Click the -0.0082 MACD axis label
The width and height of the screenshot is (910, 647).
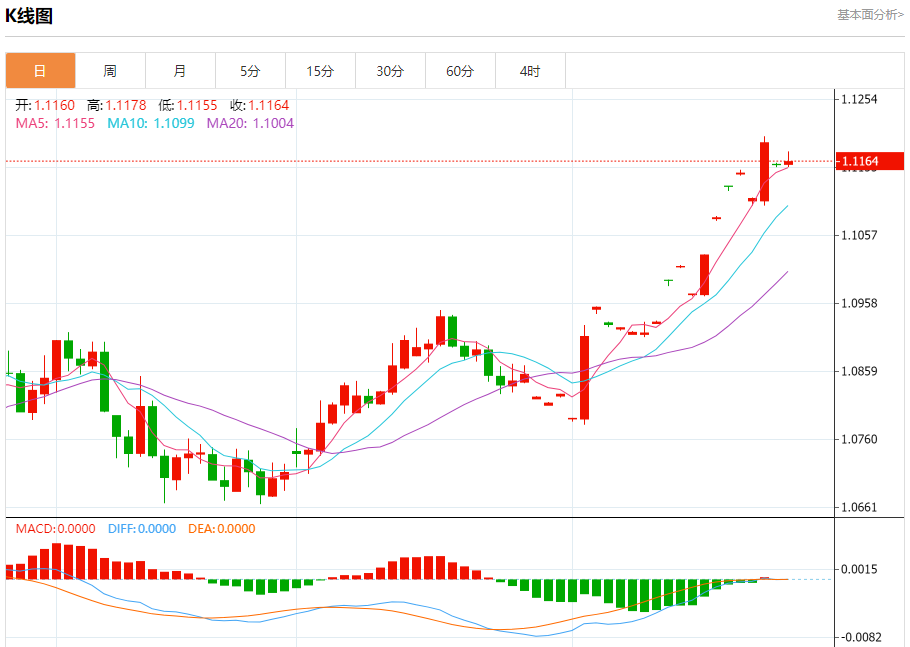(x=861, y=637)
